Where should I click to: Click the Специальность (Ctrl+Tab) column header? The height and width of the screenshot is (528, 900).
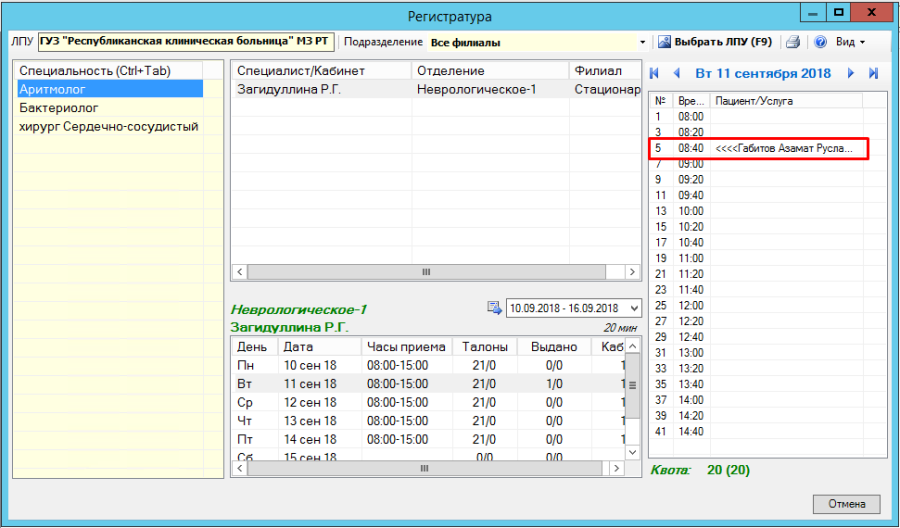(x=109, y=71)
